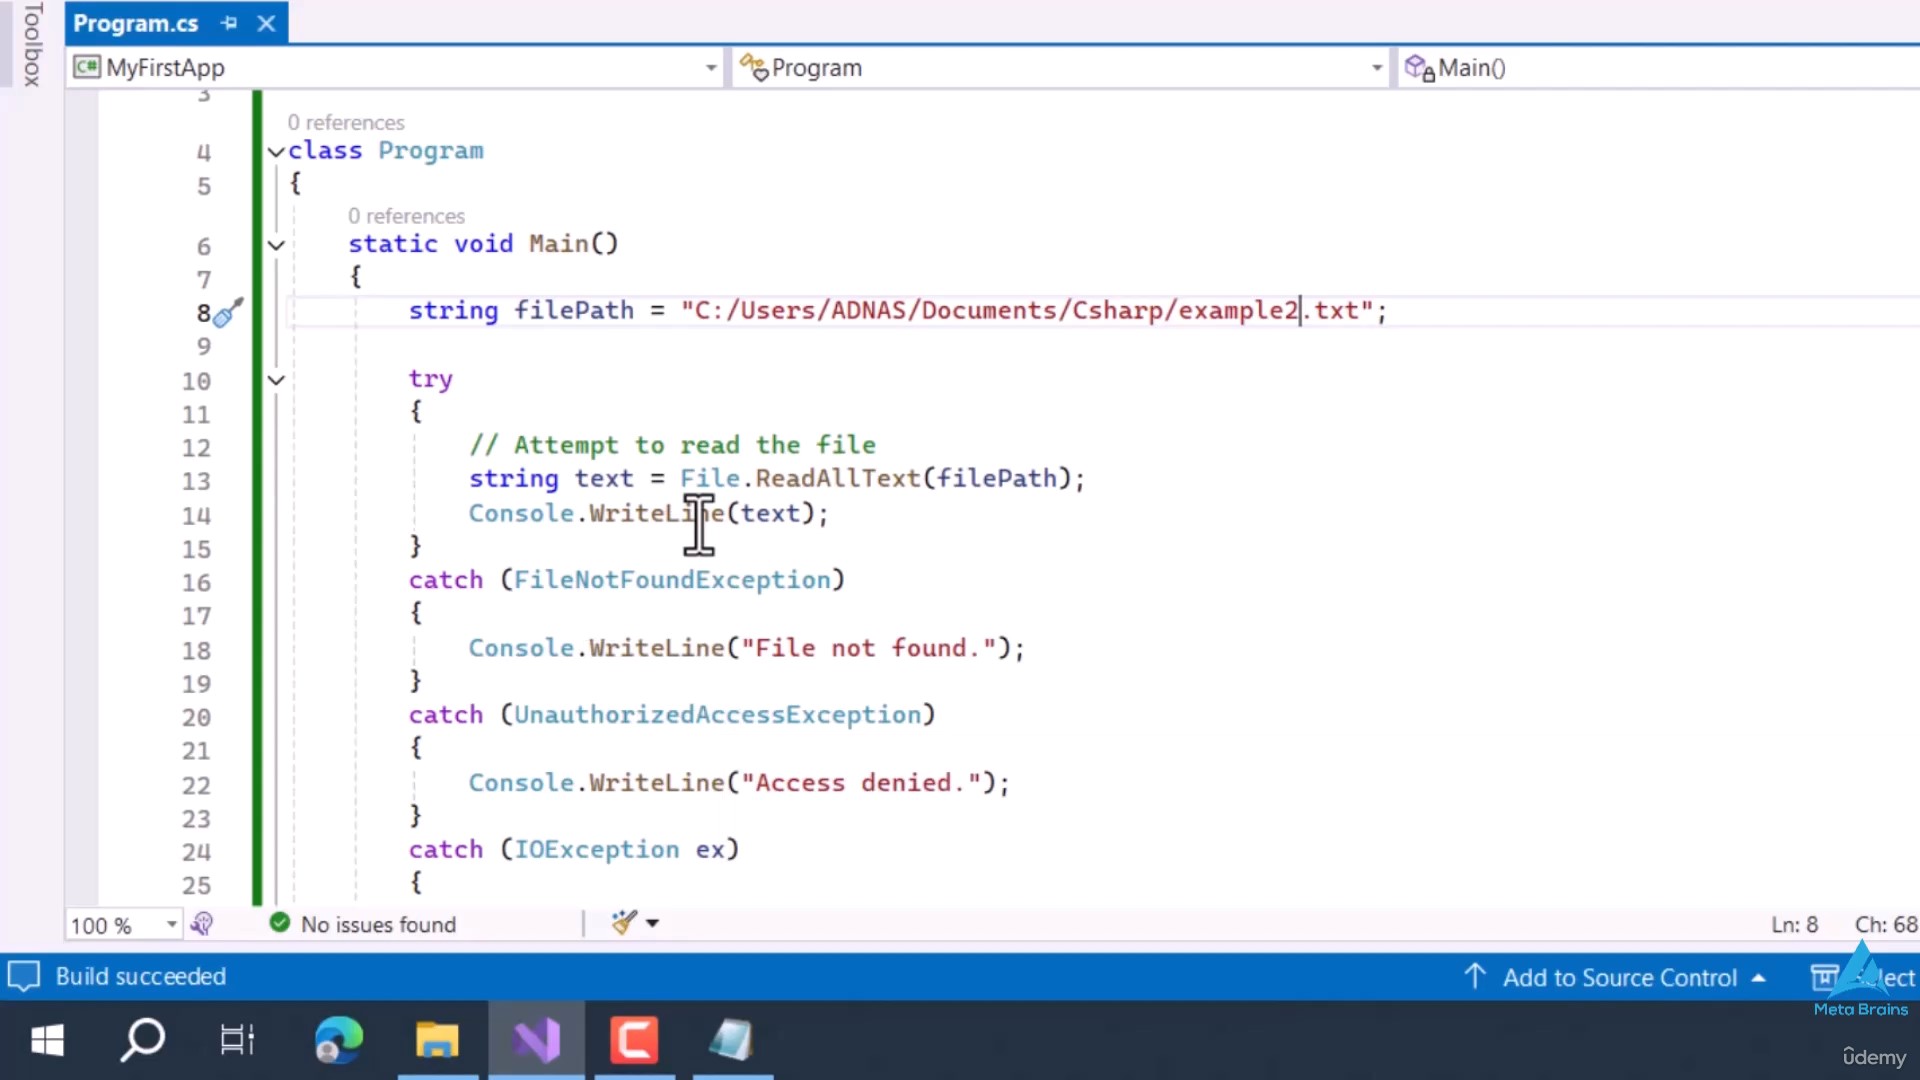This screenshot has height=1080, width=1920.
Task: Open the Toolbox side panel
Action: coord(32,44)
